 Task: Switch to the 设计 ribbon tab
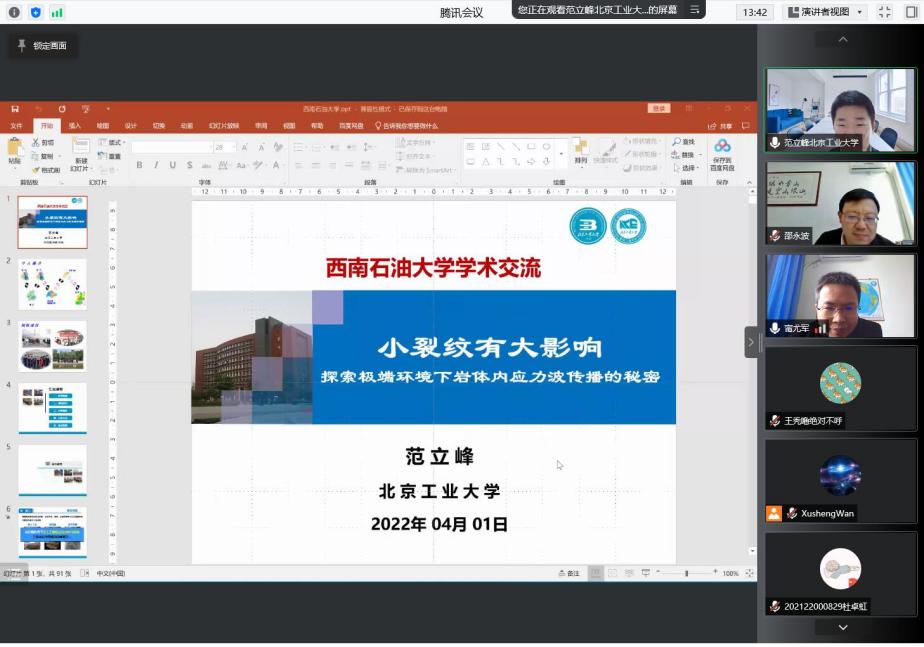(131, 126)
